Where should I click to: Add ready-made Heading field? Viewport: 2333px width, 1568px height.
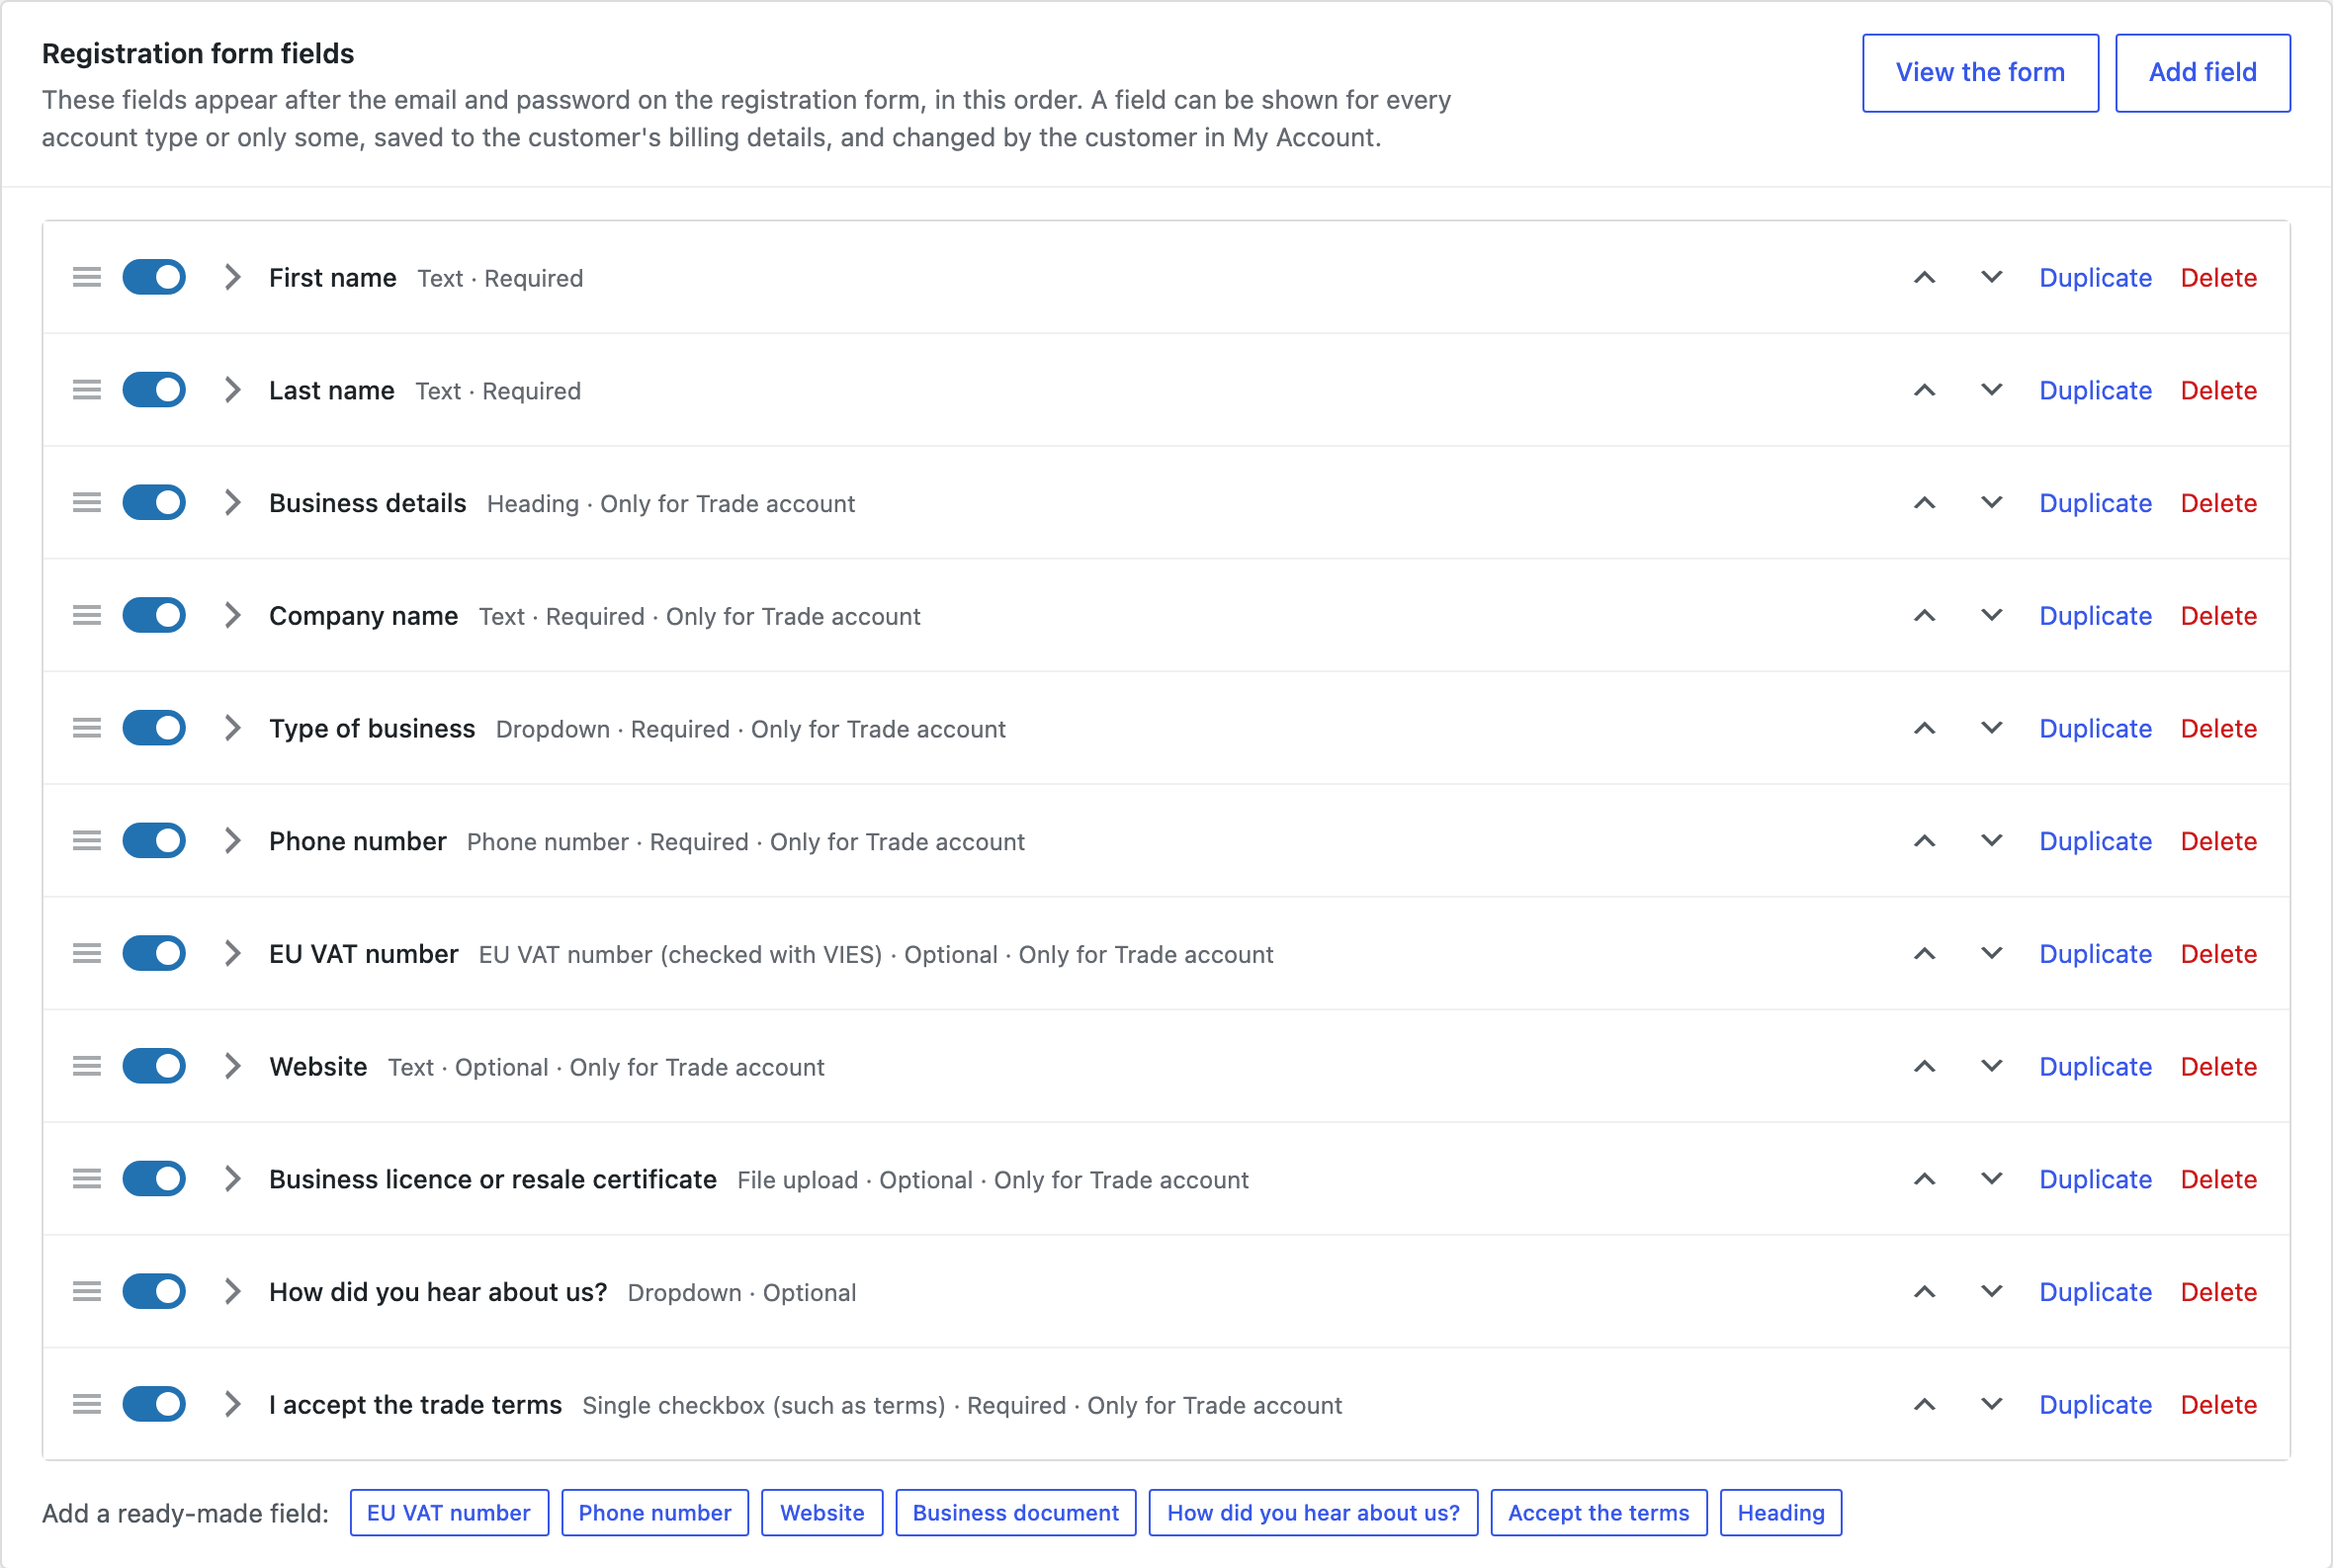(1780, 1513)
